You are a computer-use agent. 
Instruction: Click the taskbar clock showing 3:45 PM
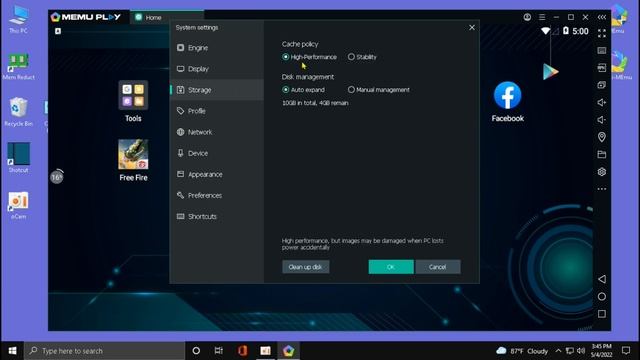pyautogui.click(x=602, y=351)
